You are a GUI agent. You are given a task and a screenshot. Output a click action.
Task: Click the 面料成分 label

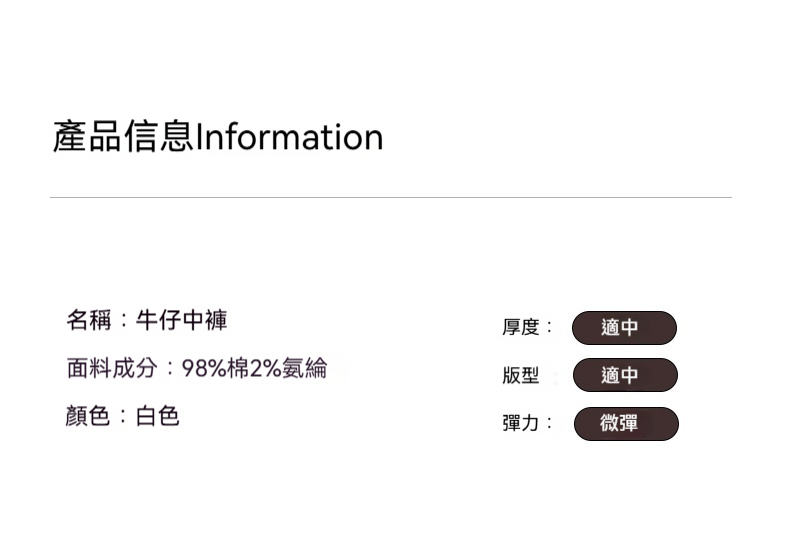pos(112,368)
